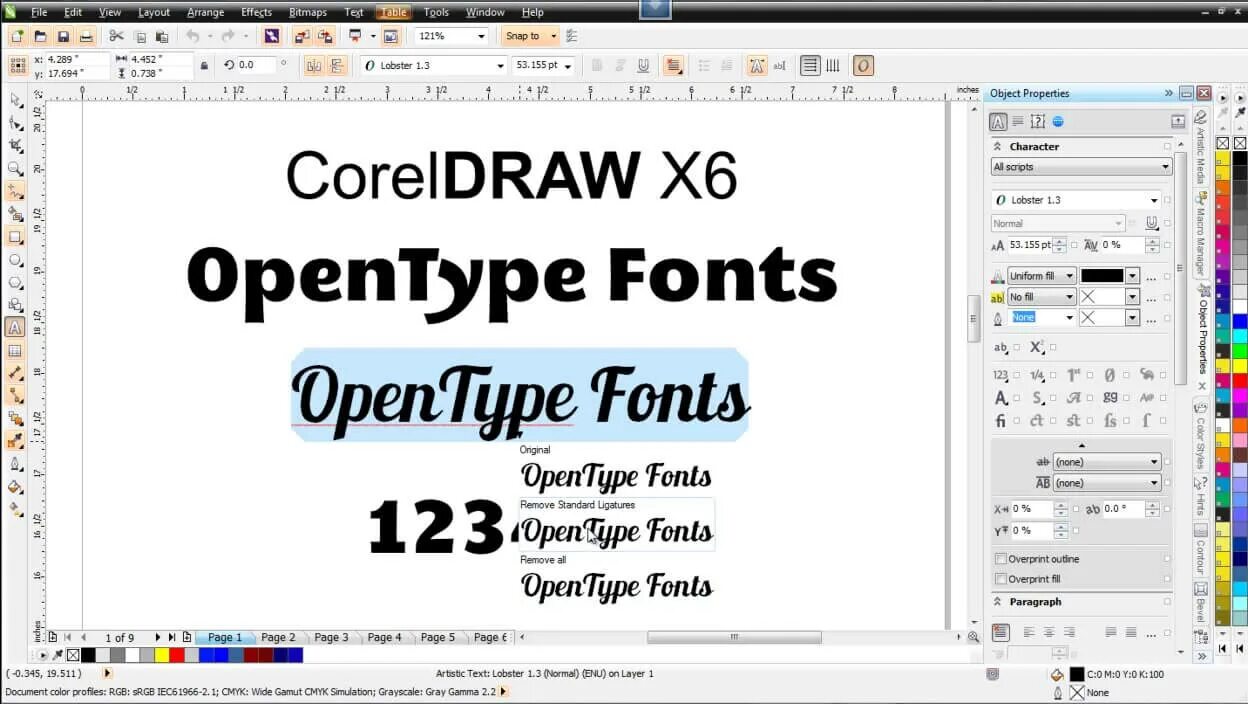Pick the red swatch from the color palette
This screenshot has width=1248, height=704.
pos(176,655)
